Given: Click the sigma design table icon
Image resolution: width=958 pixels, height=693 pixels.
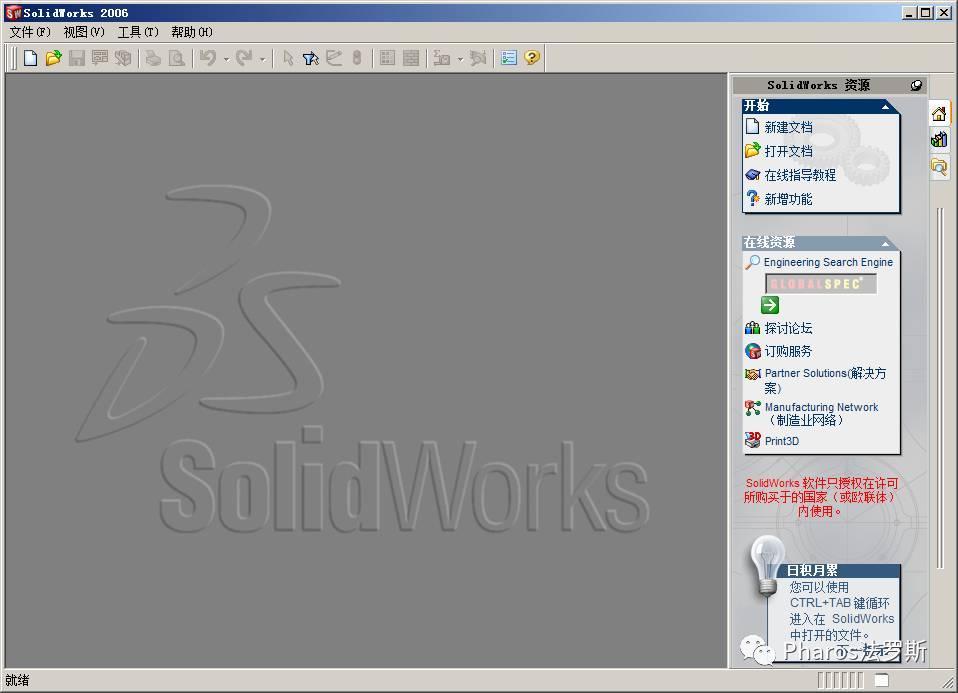Looking at the screenshot, I should 442,58.
